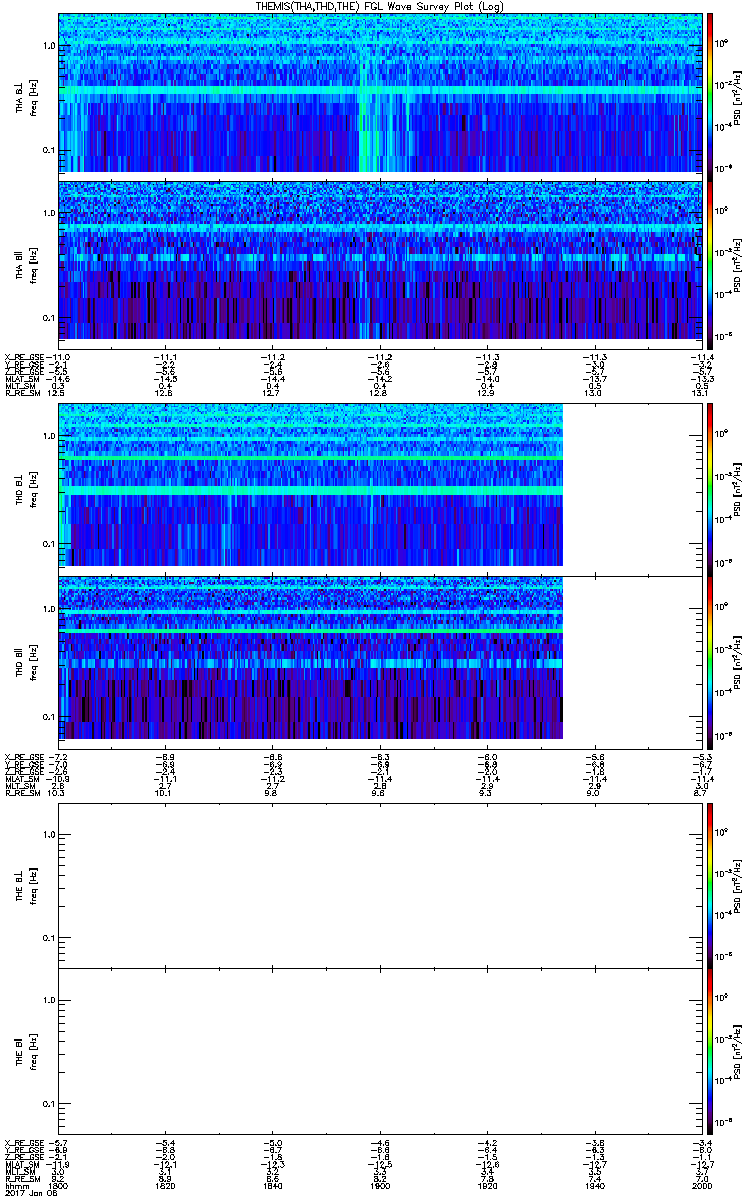
Task: Click the 1900 time tick label
Action: coord(379,1186)
